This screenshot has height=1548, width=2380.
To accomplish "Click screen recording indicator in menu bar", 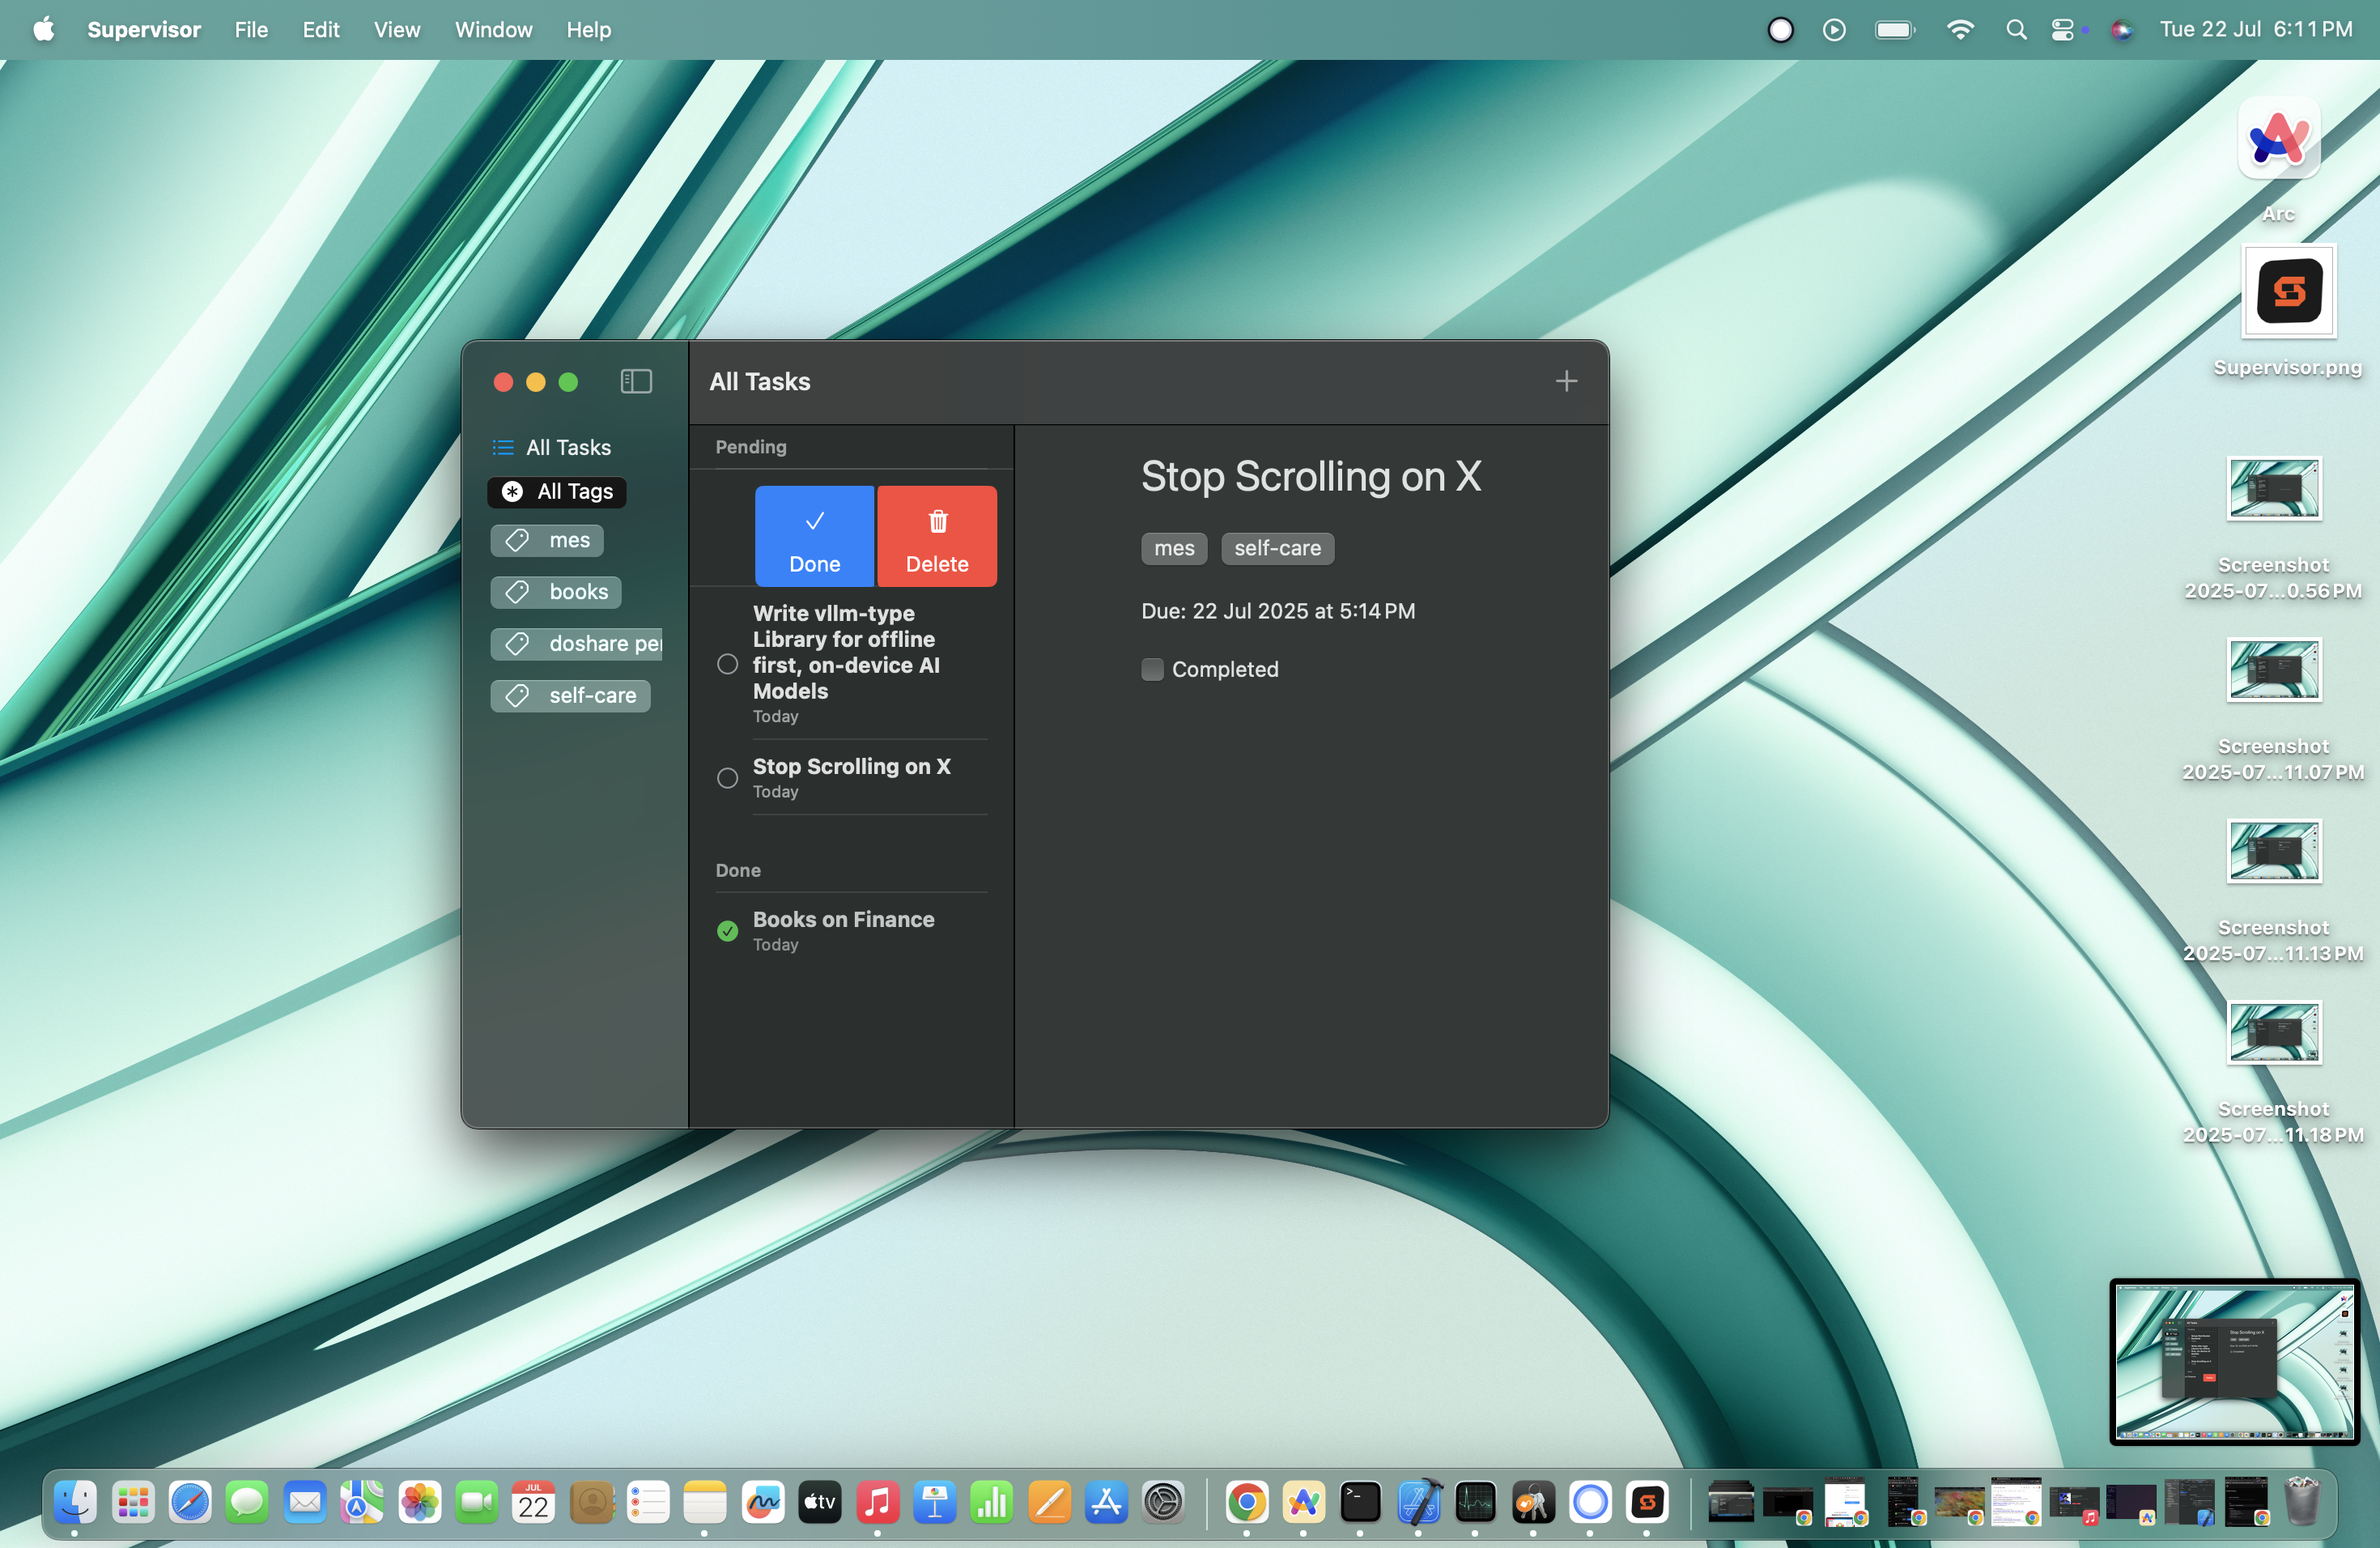I will pos(1780,30).
